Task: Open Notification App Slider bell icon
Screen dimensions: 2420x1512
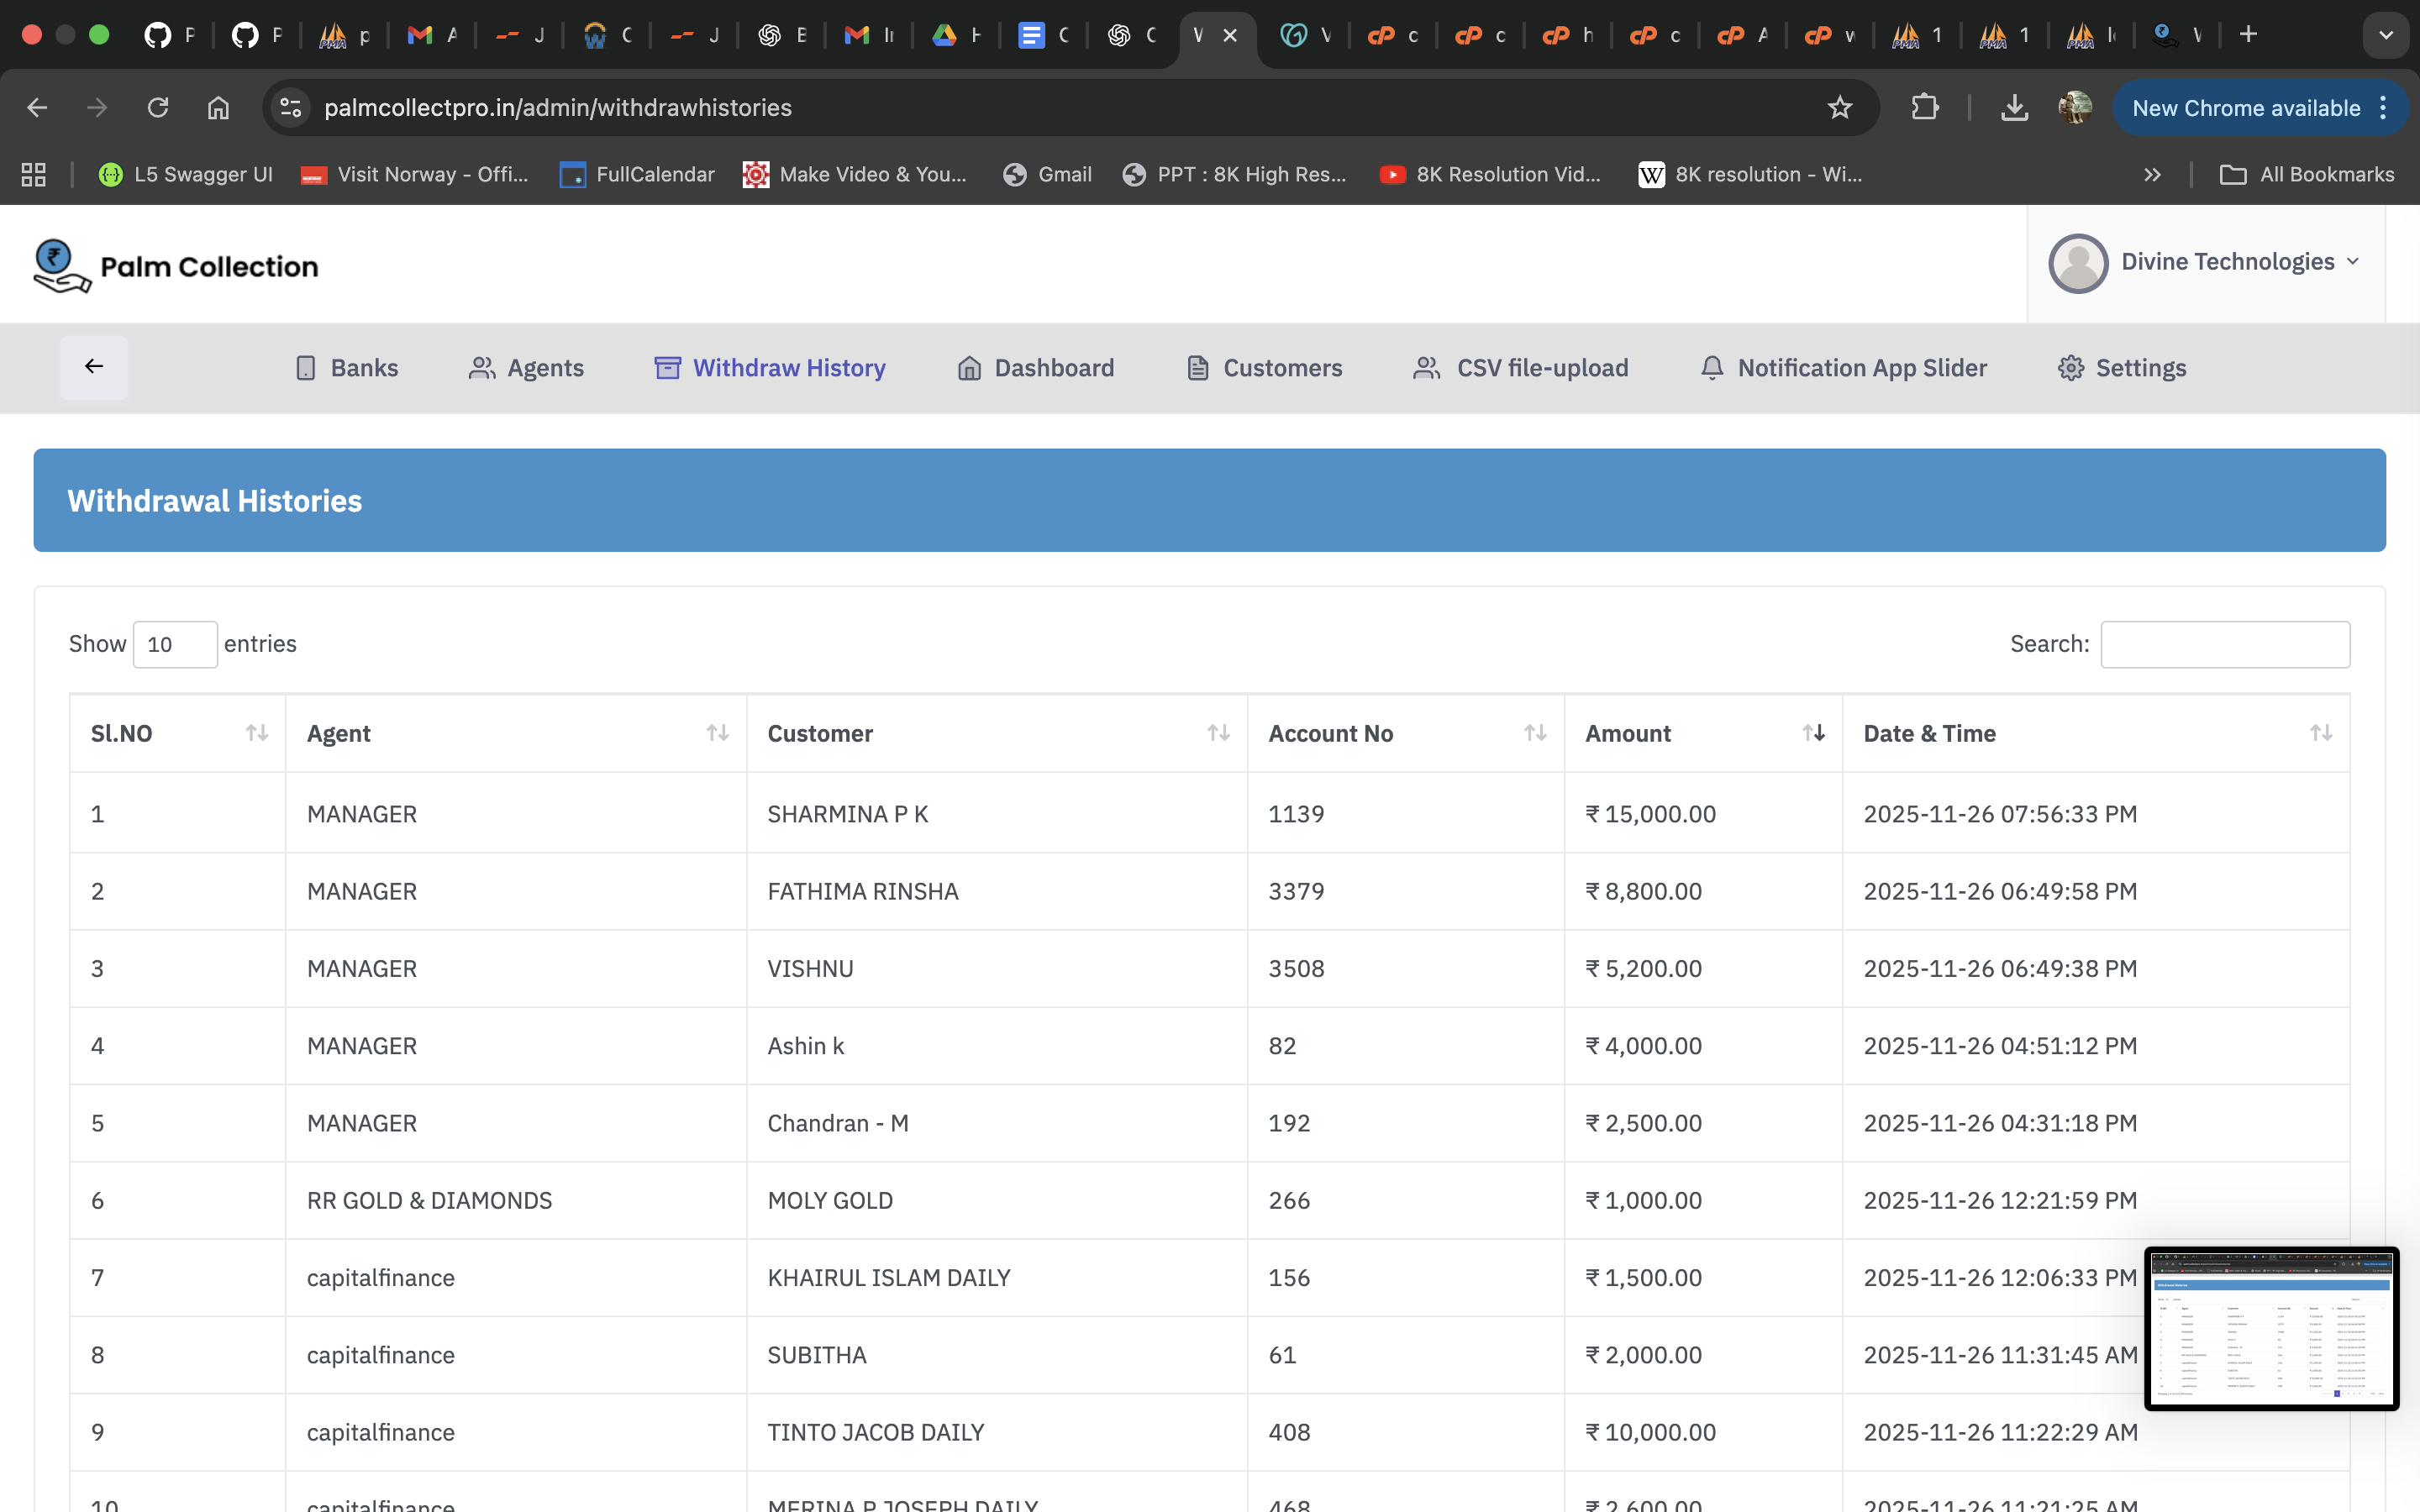Action: pyautogui.click(x=1712, y=368)
